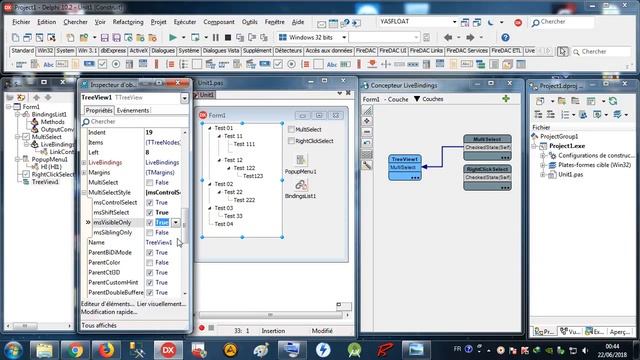Select the FireDAC palette tab
Screen dimensions: 640x360
tap(366, 51)
